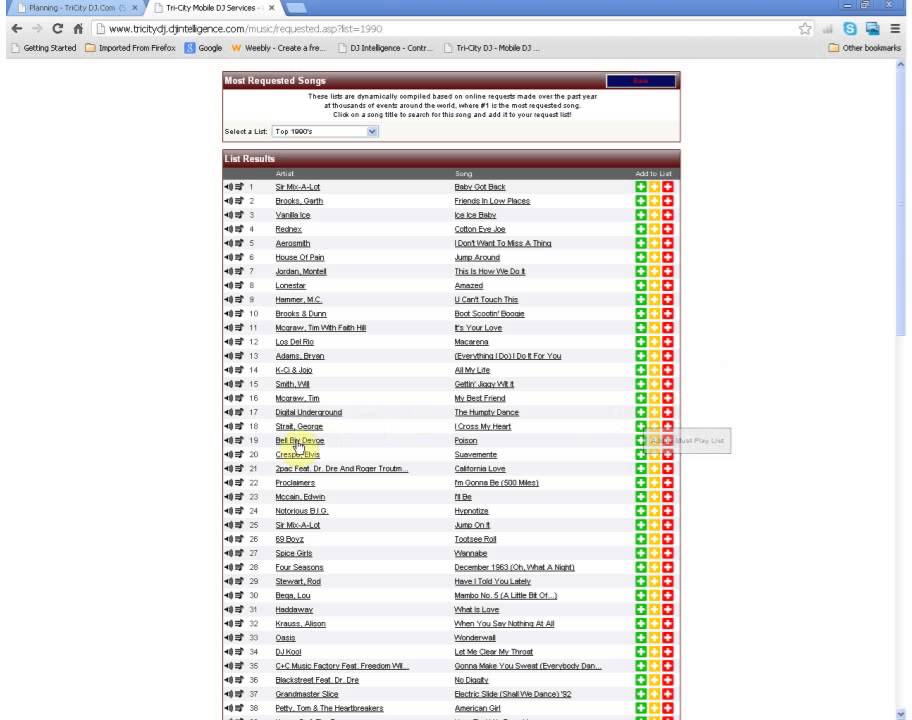Click the browser back arrow
This screenshot has width=912, height=720.
point(17,28)
